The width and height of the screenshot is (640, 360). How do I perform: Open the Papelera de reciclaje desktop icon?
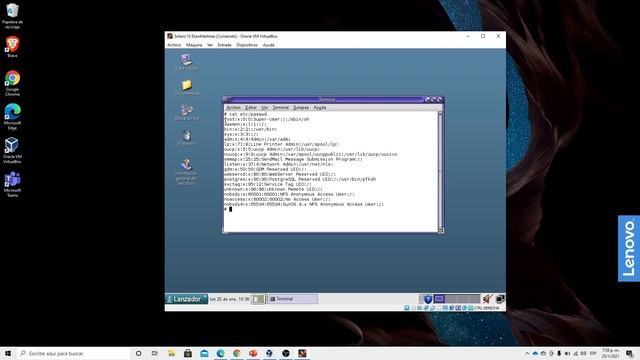[x=12, y=16]
